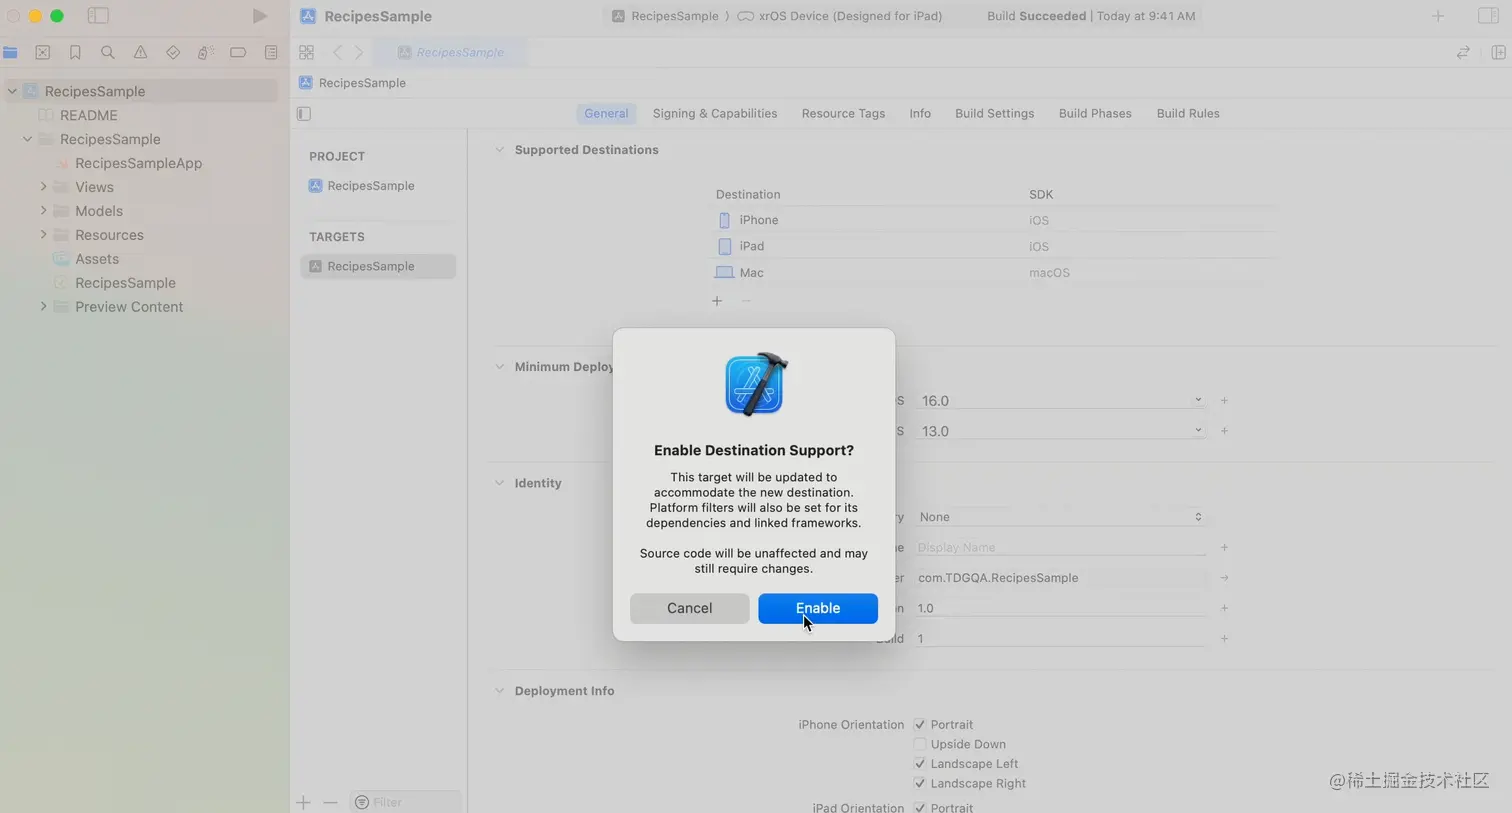Toggle Upside Down orientation checkbox
This screenshot has height=813, width=1512.
[x=920, y=744]
